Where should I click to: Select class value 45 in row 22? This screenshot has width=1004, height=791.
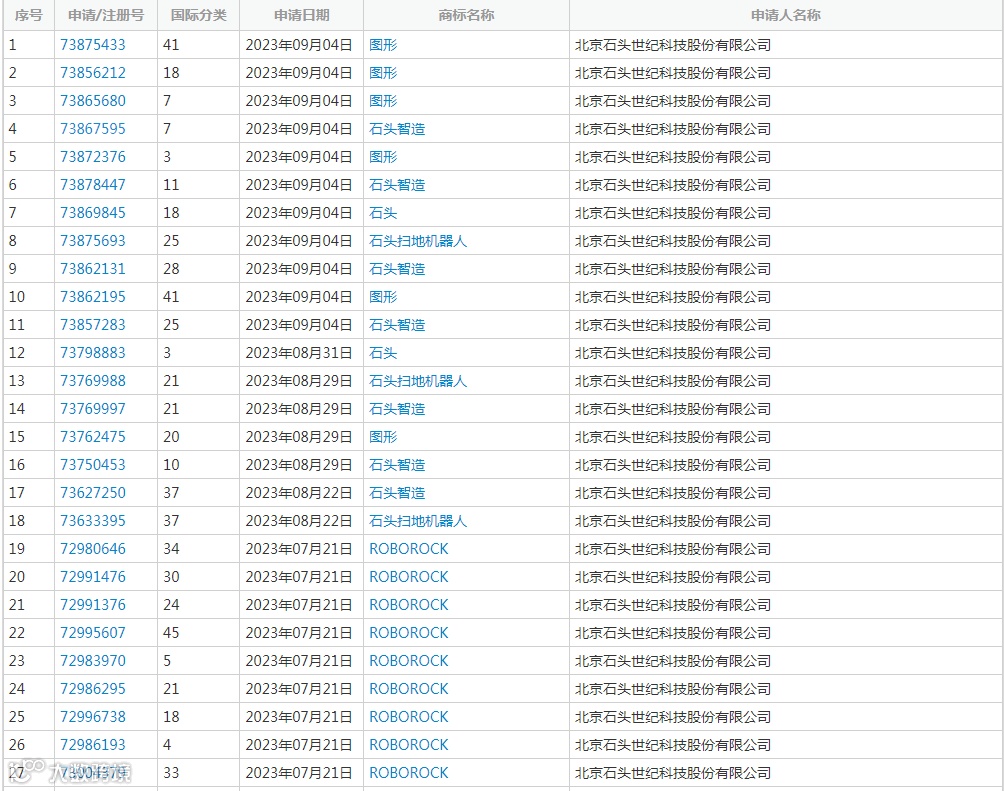click(171, 633)
